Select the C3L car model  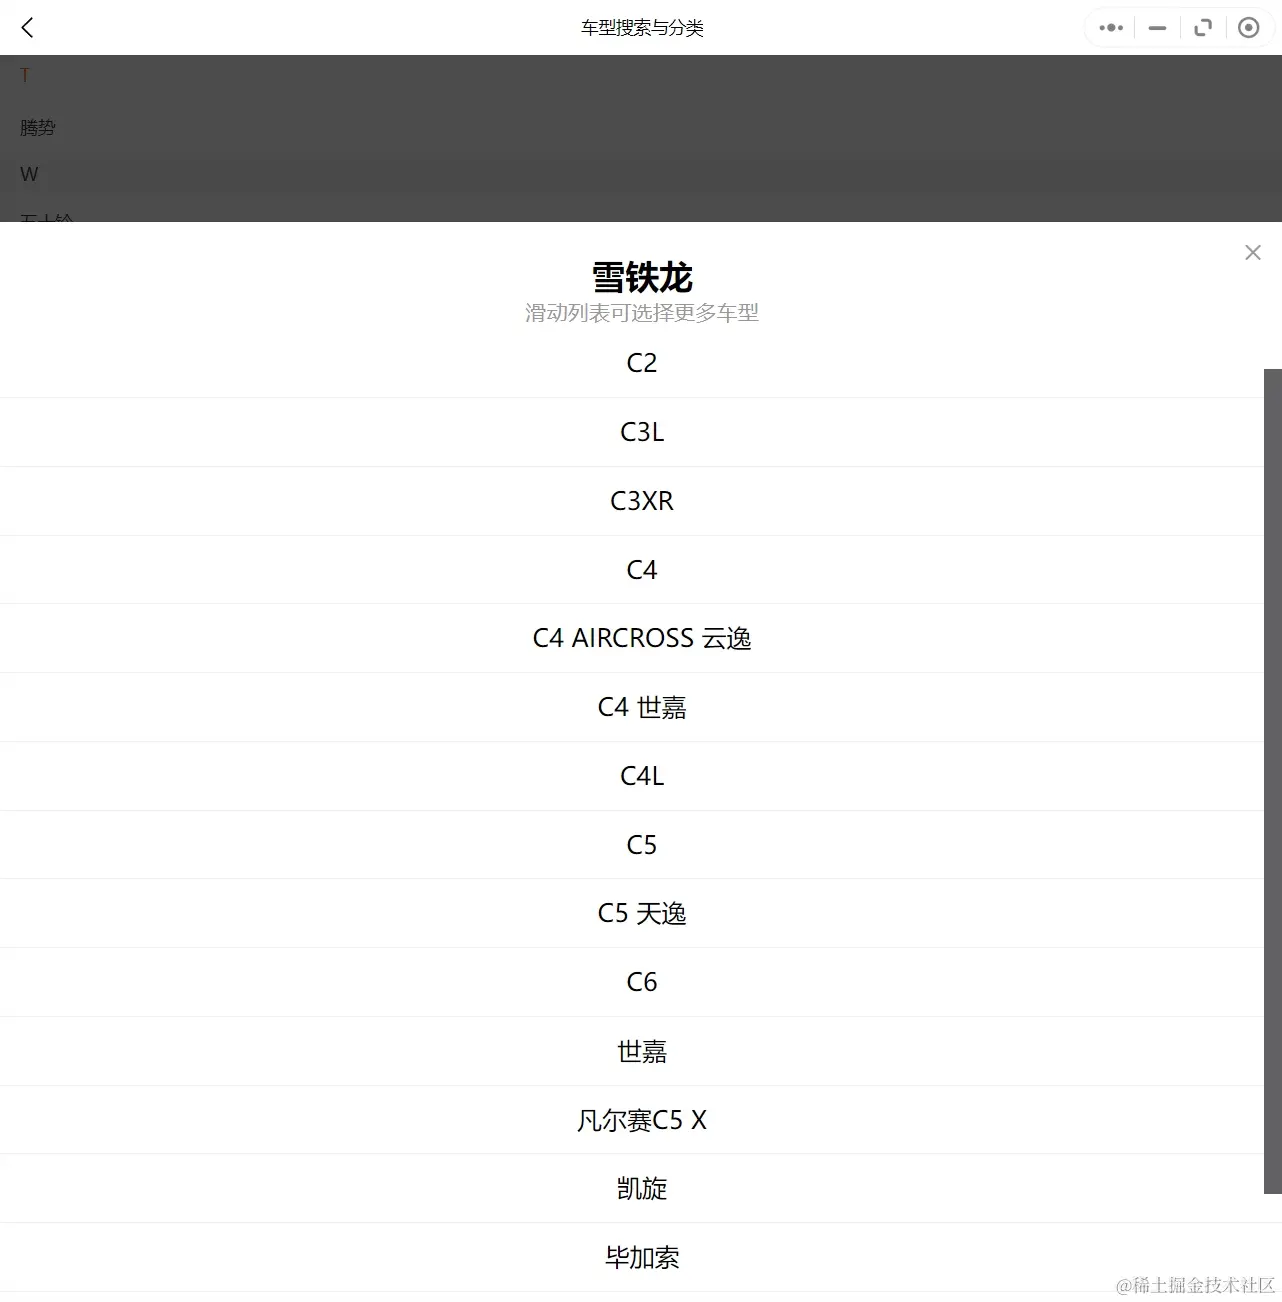point(641,431)
